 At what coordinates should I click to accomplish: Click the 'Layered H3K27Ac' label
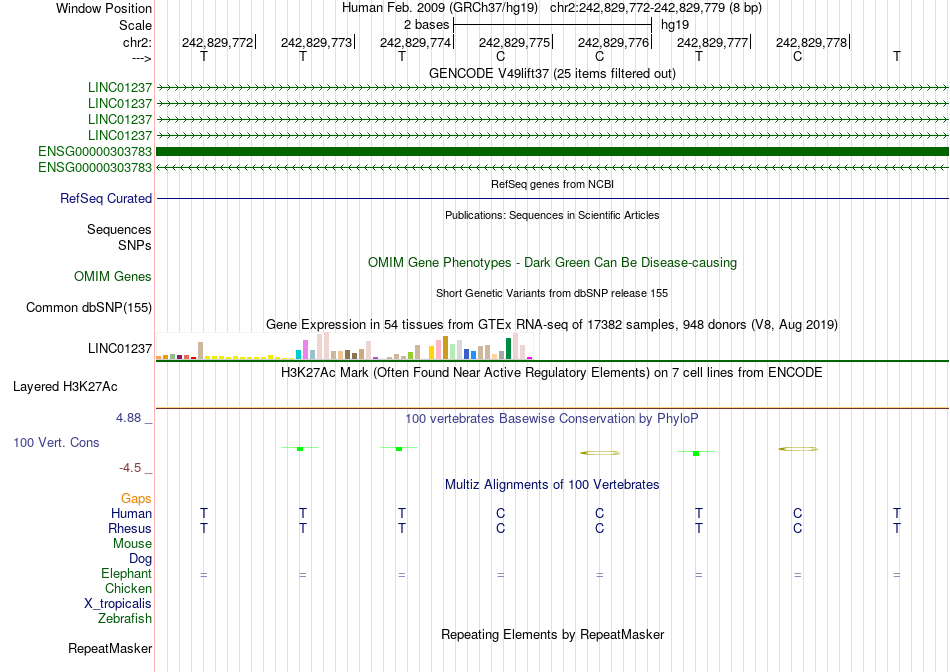tap(65, 387)
